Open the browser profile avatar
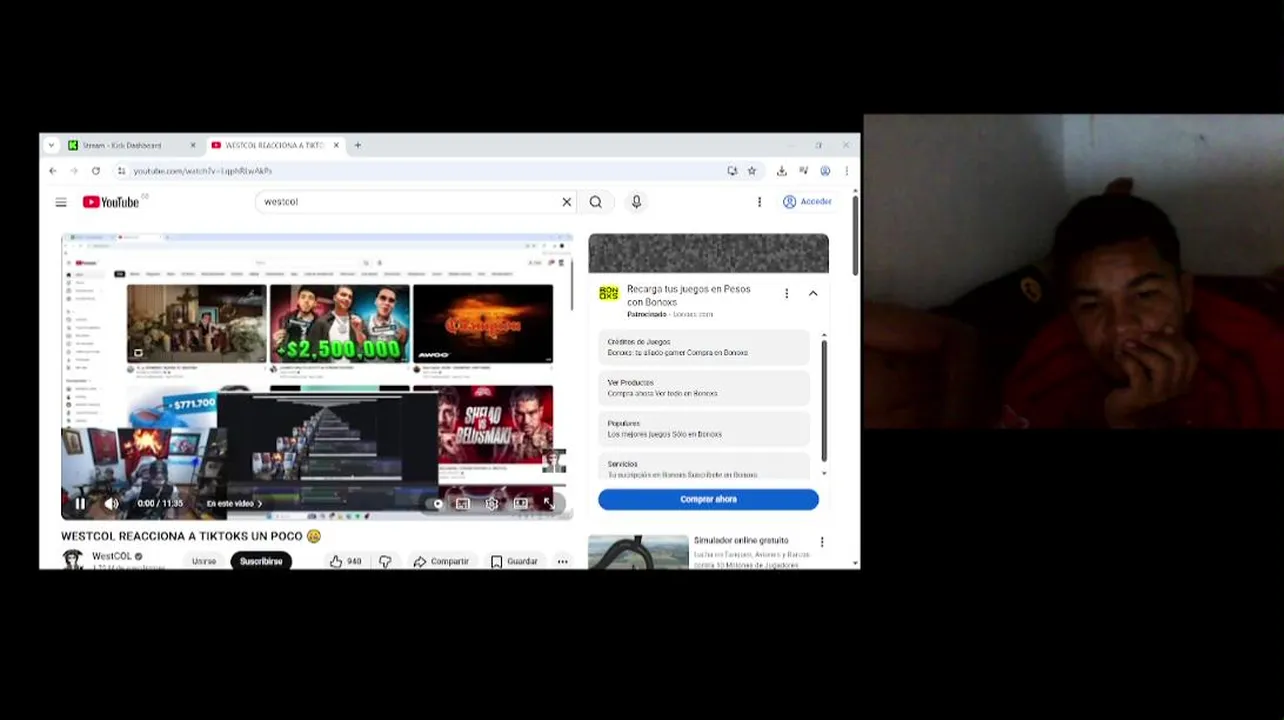Viewport: 1284px width, 720px height. pos(825,171)
